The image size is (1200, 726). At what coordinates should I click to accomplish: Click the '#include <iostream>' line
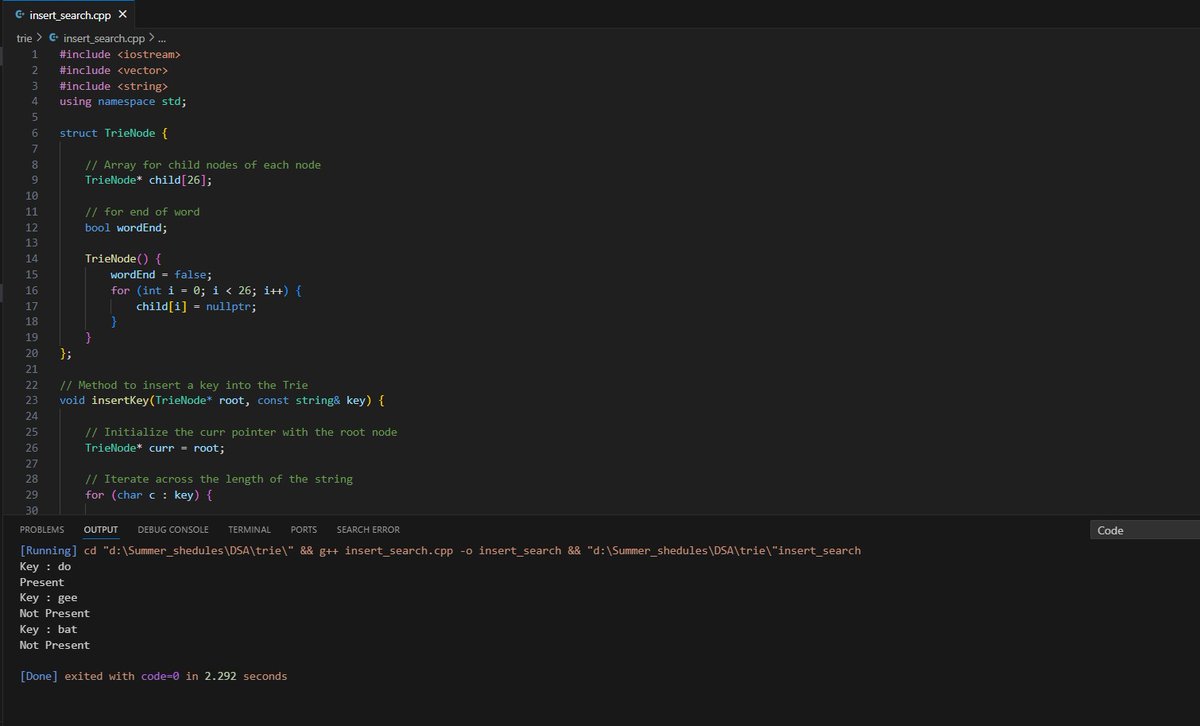click(x=120, y=54)
